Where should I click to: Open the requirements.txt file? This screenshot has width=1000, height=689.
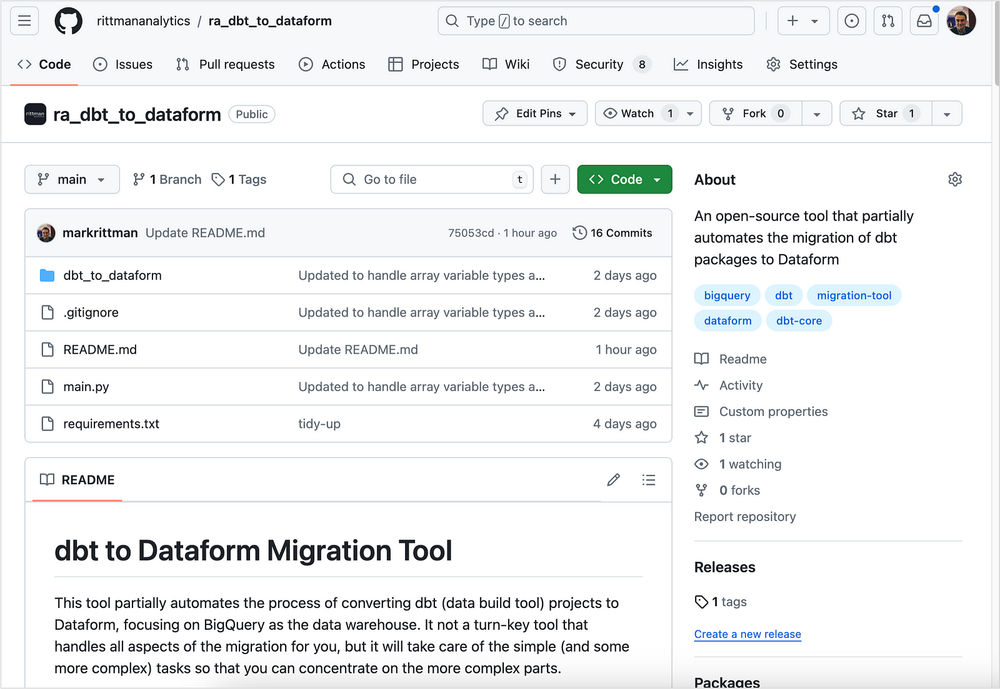coord(111,424)
